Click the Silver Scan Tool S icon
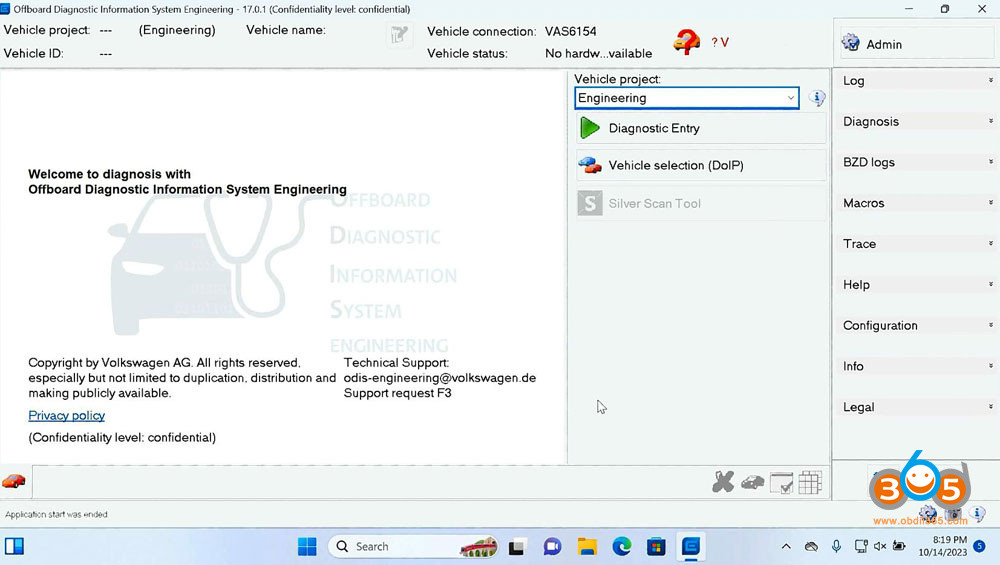This screenshot has width=1000, height=565. 590,203
